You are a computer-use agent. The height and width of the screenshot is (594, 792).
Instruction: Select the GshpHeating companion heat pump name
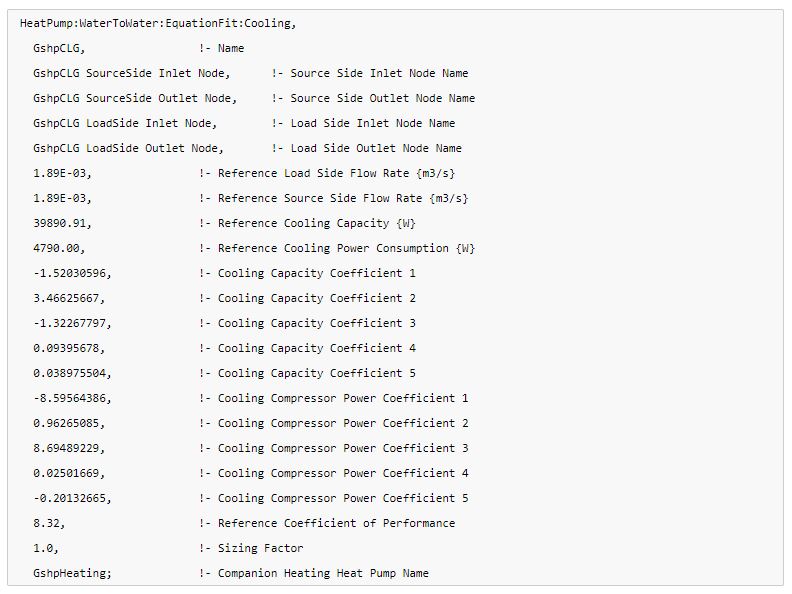point(72,573)
